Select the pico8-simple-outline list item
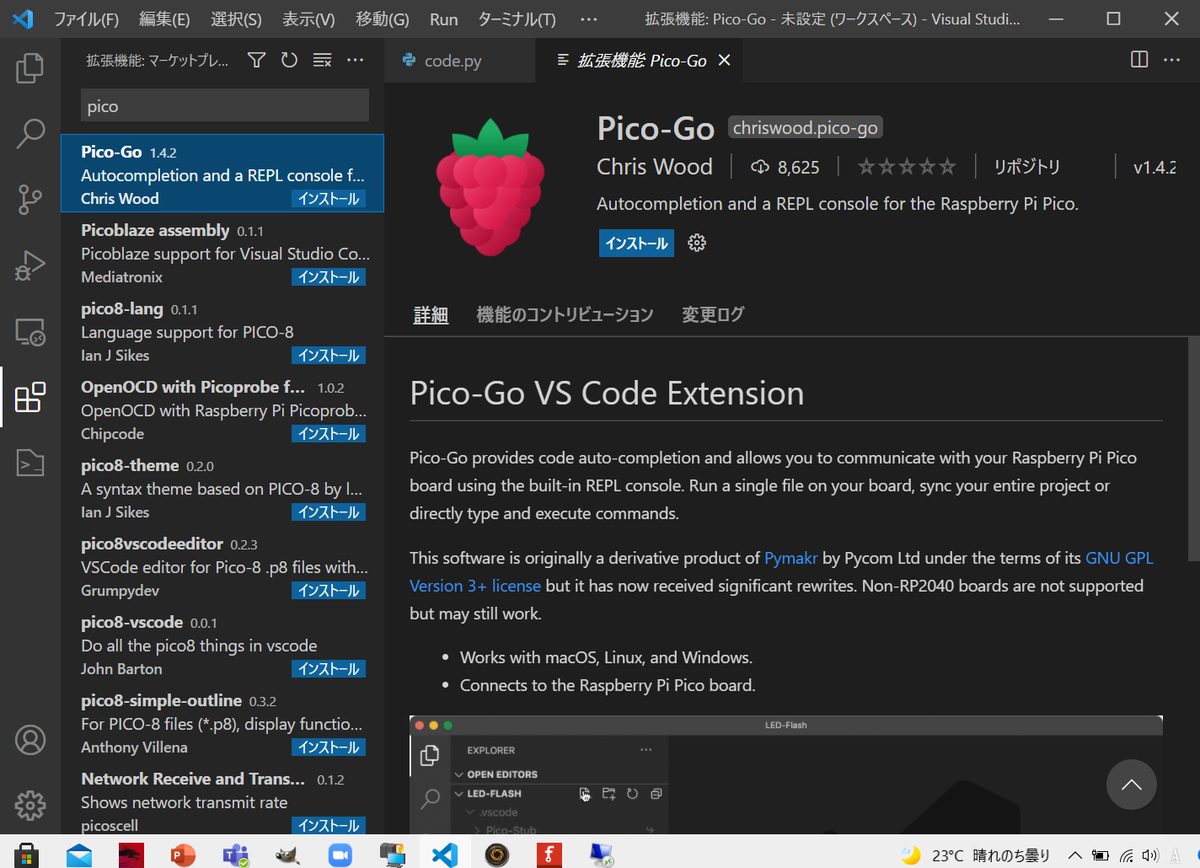This screenshot has width=1200, height=868. (x=222, y=723)
